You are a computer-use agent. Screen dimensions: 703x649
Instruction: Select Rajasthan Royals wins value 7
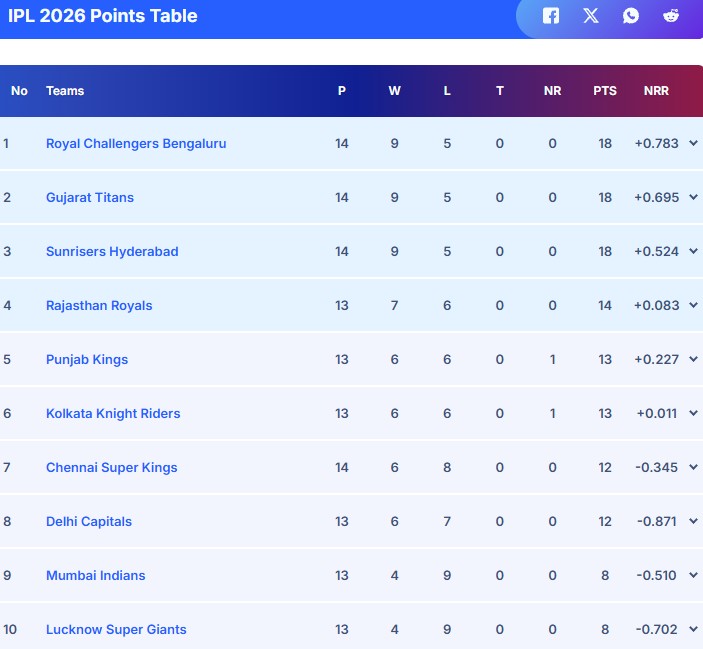point(395,305)
